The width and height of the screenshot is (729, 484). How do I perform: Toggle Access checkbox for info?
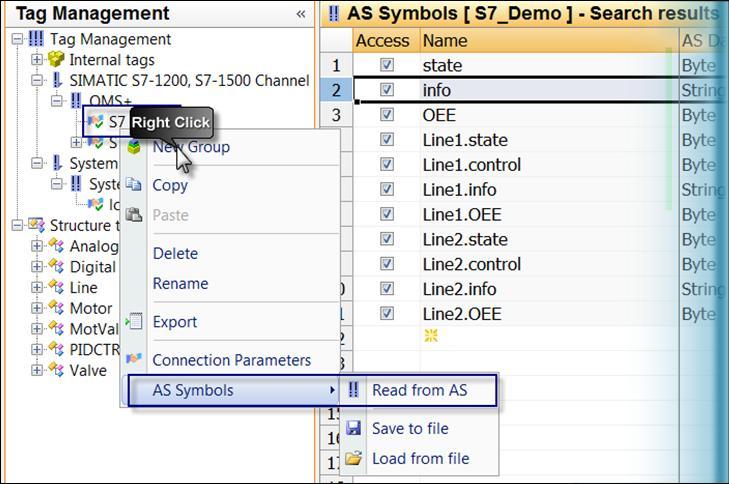pos(387,89)
